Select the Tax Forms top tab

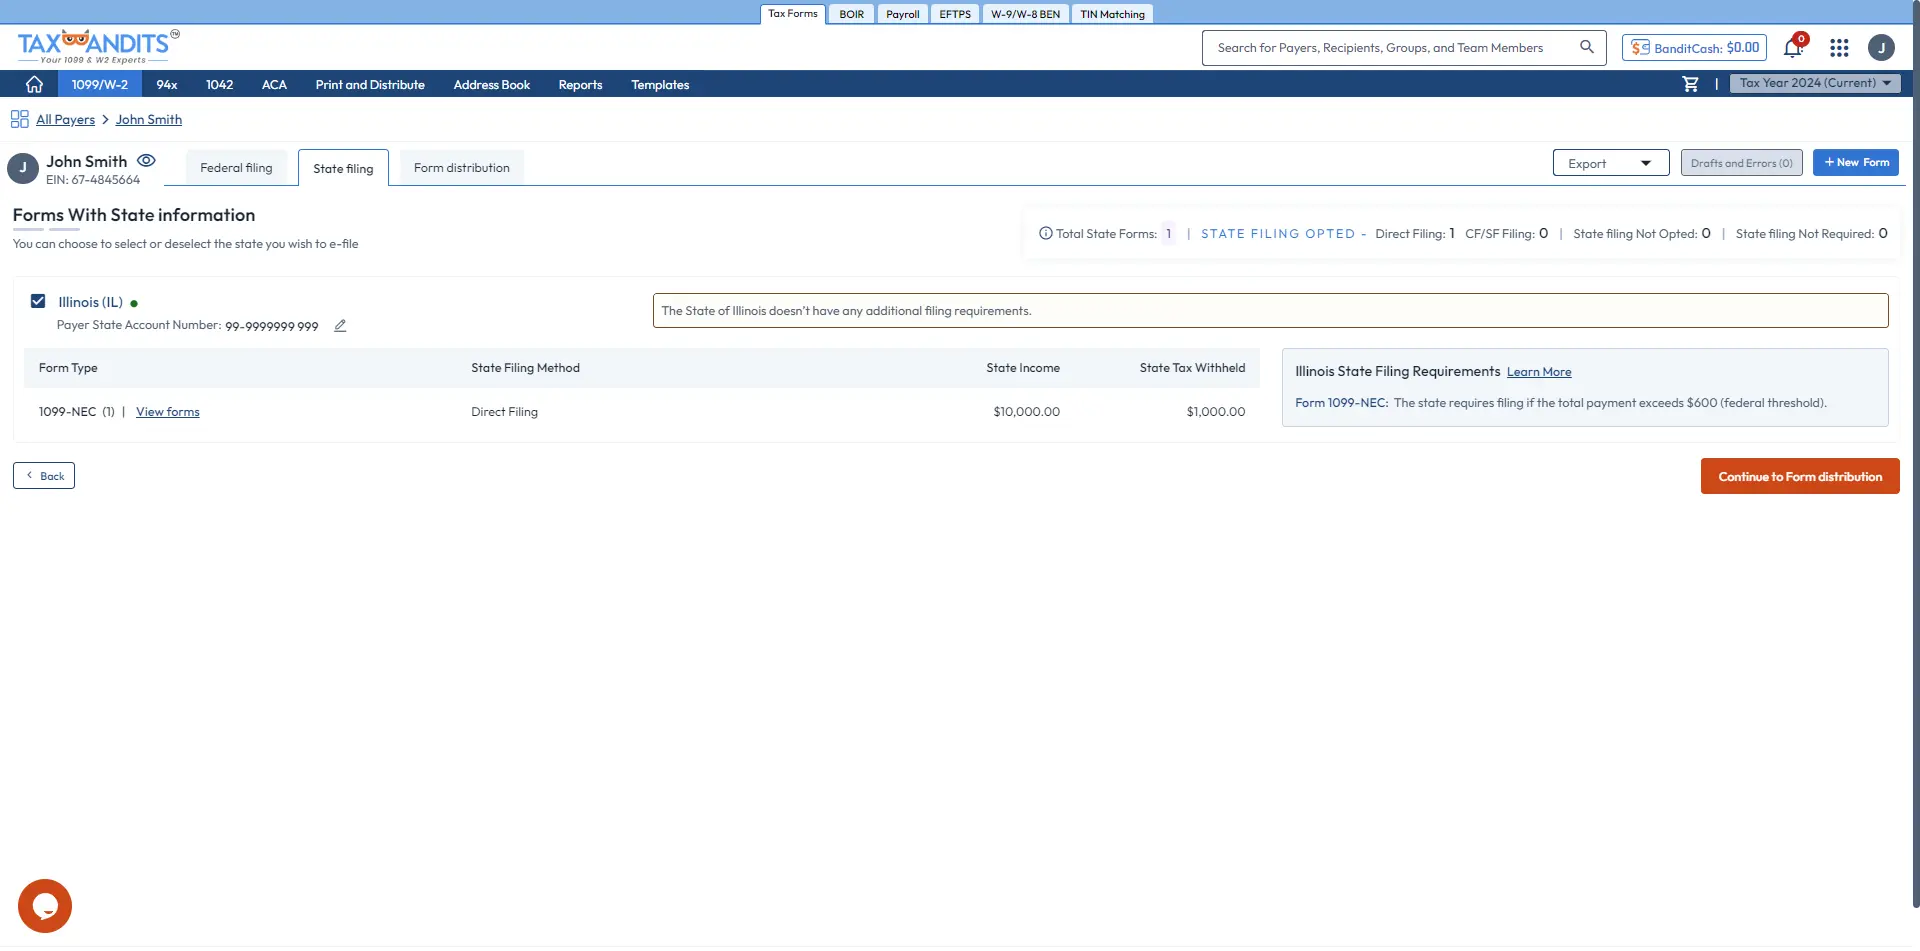(x=793, y=14)
